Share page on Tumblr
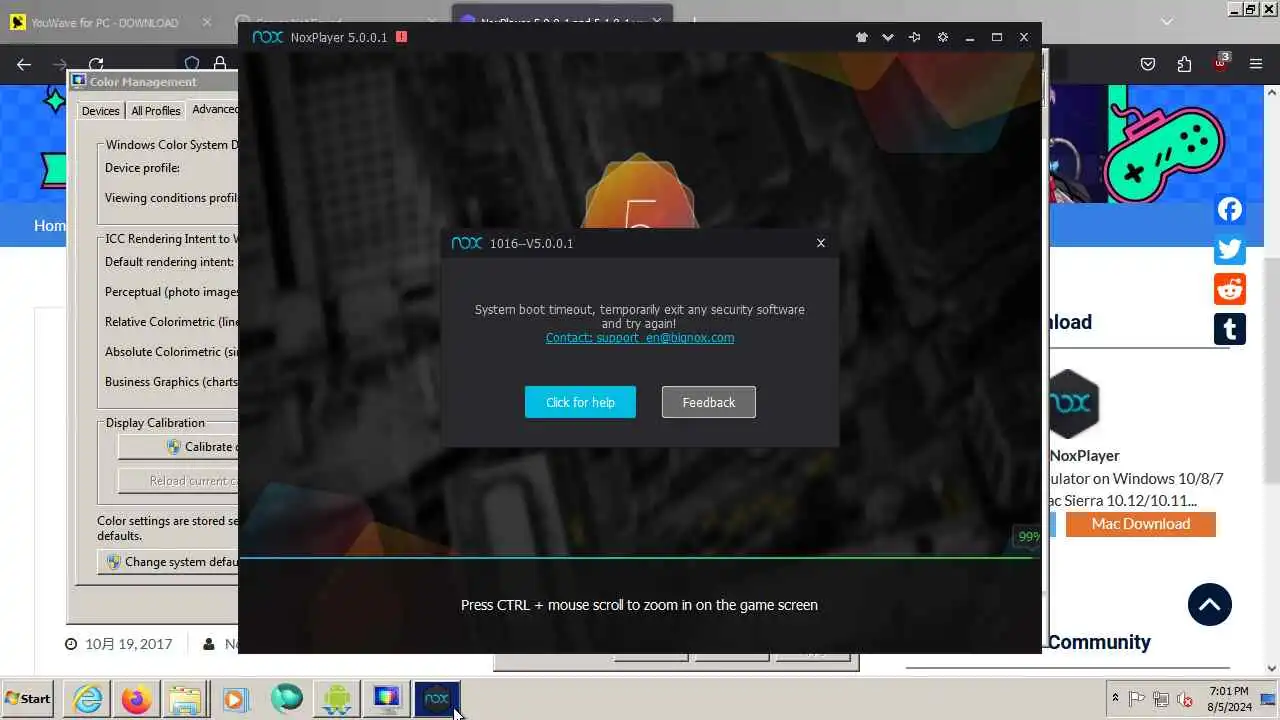Viewport: 1280px width, 720px height. click(1230, 328)
